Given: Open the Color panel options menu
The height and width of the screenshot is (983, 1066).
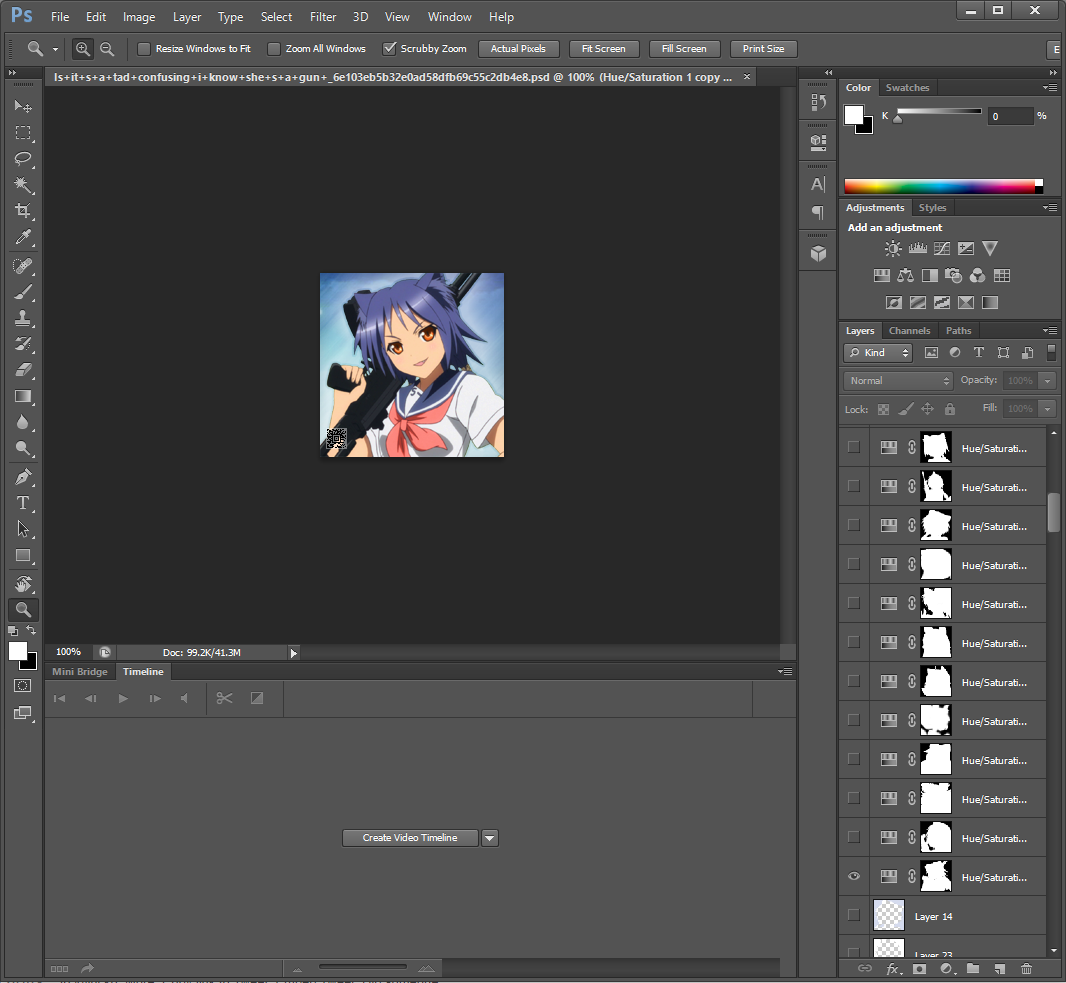Looking at the screenshot, I should click(x=1050, y=88).
